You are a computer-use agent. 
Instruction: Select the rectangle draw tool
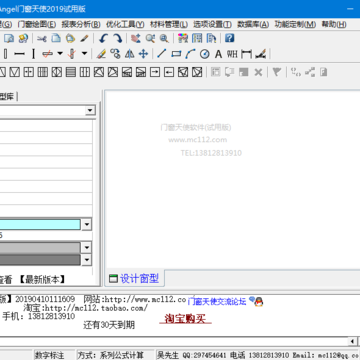click(176, 54)
